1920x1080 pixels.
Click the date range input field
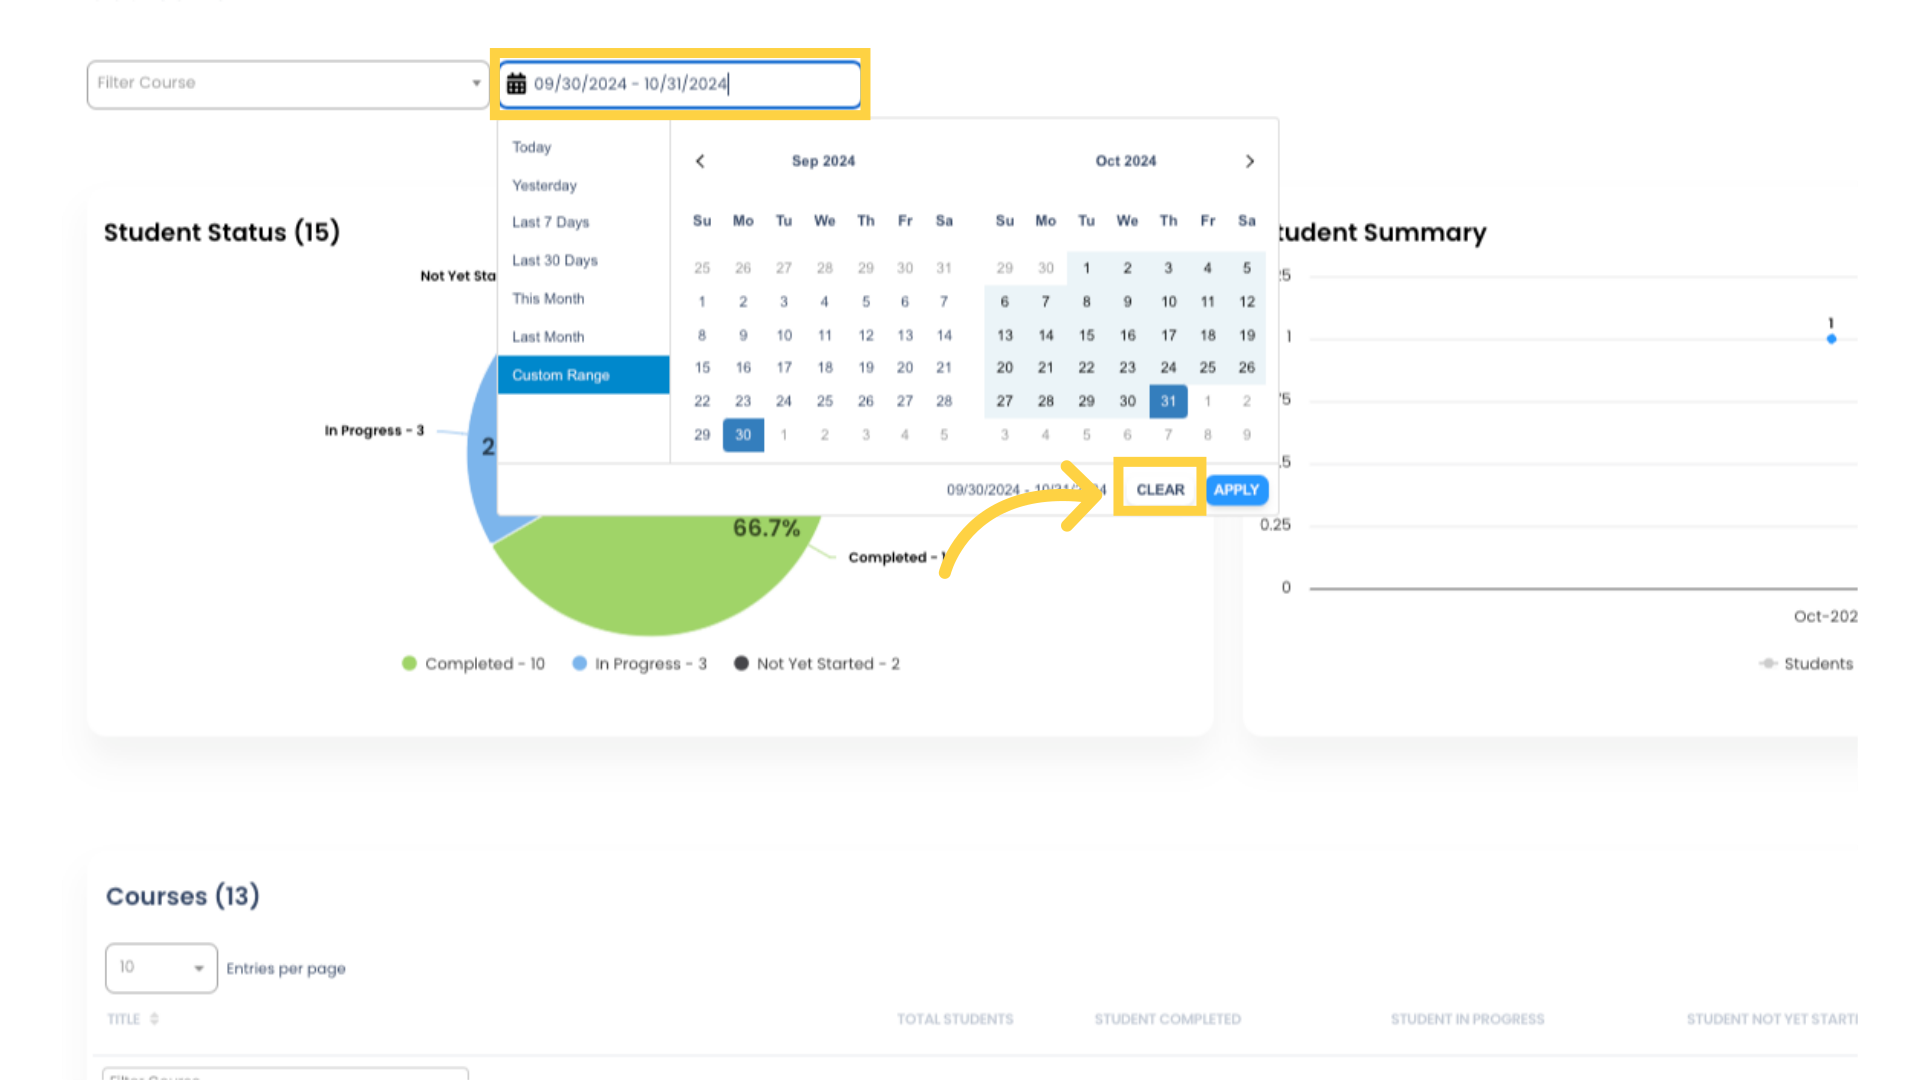coord(679,83)
